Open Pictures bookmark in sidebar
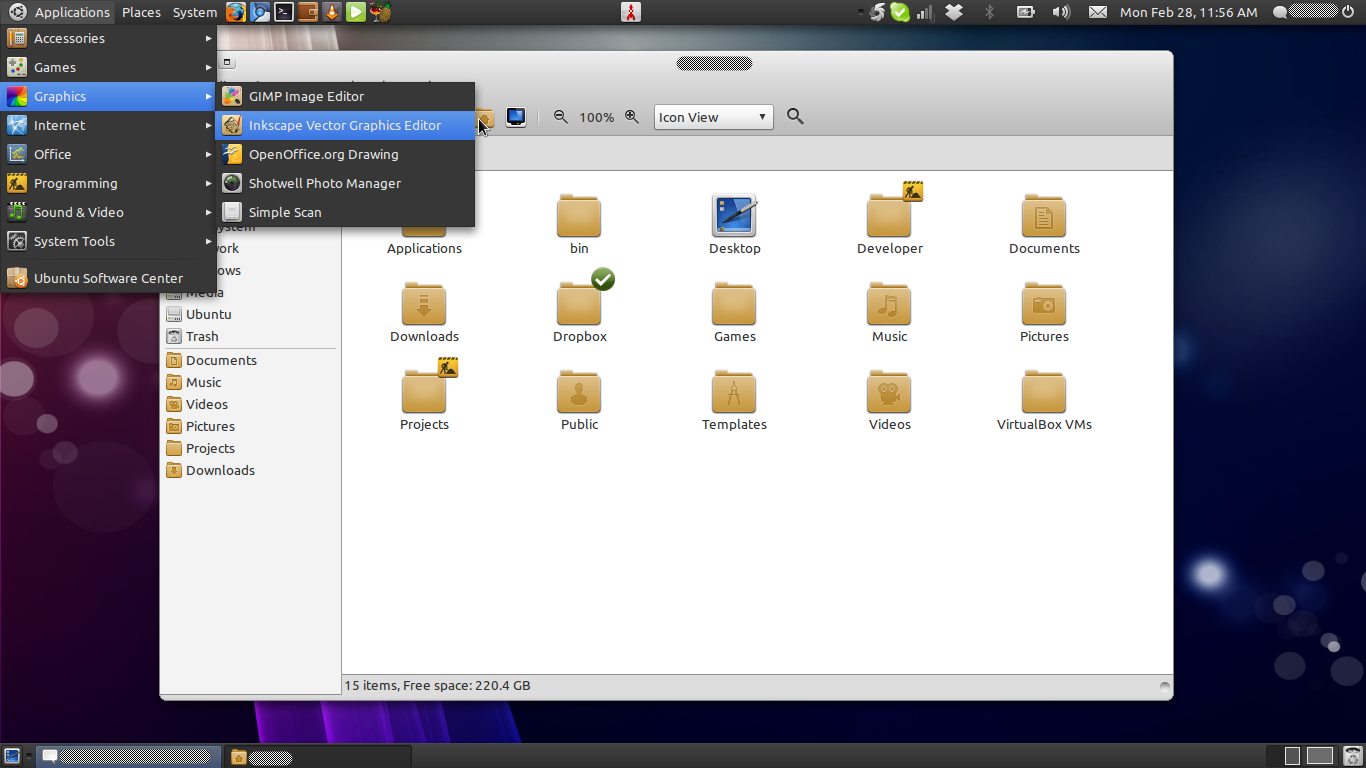Image resolution: width=1366 pixels, height=768 pixels. click(251, 426)
